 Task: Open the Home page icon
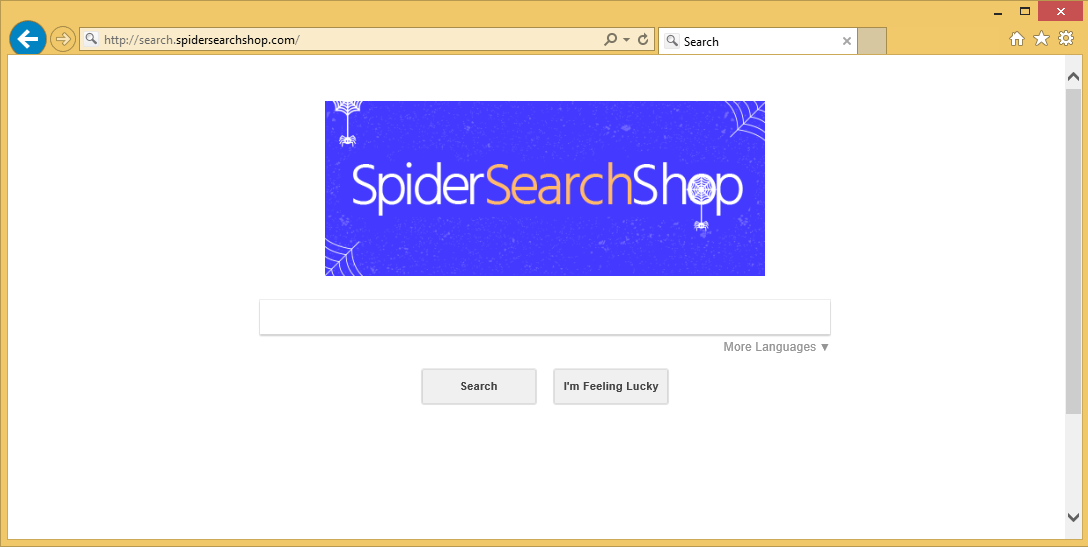pos(1017,40)
